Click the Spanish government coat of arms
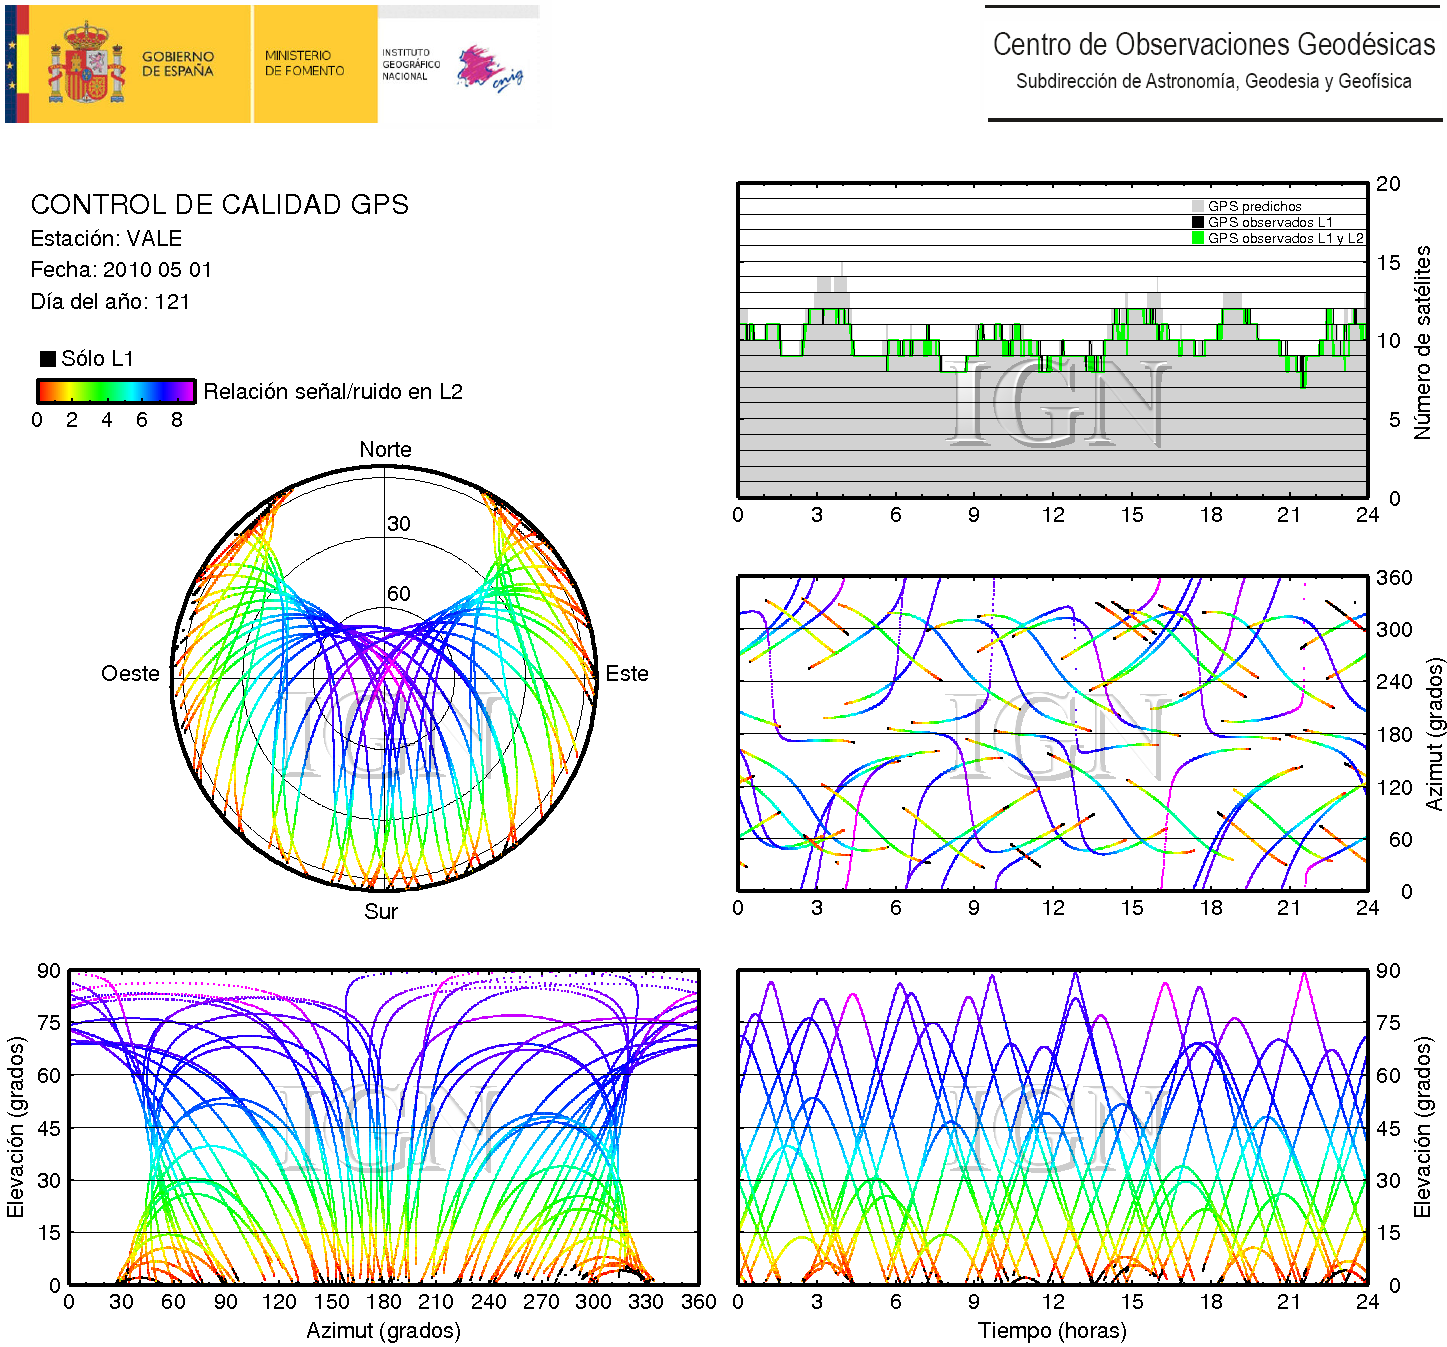Screen dimensions: 1447x1347 click(x=88, y=64)
